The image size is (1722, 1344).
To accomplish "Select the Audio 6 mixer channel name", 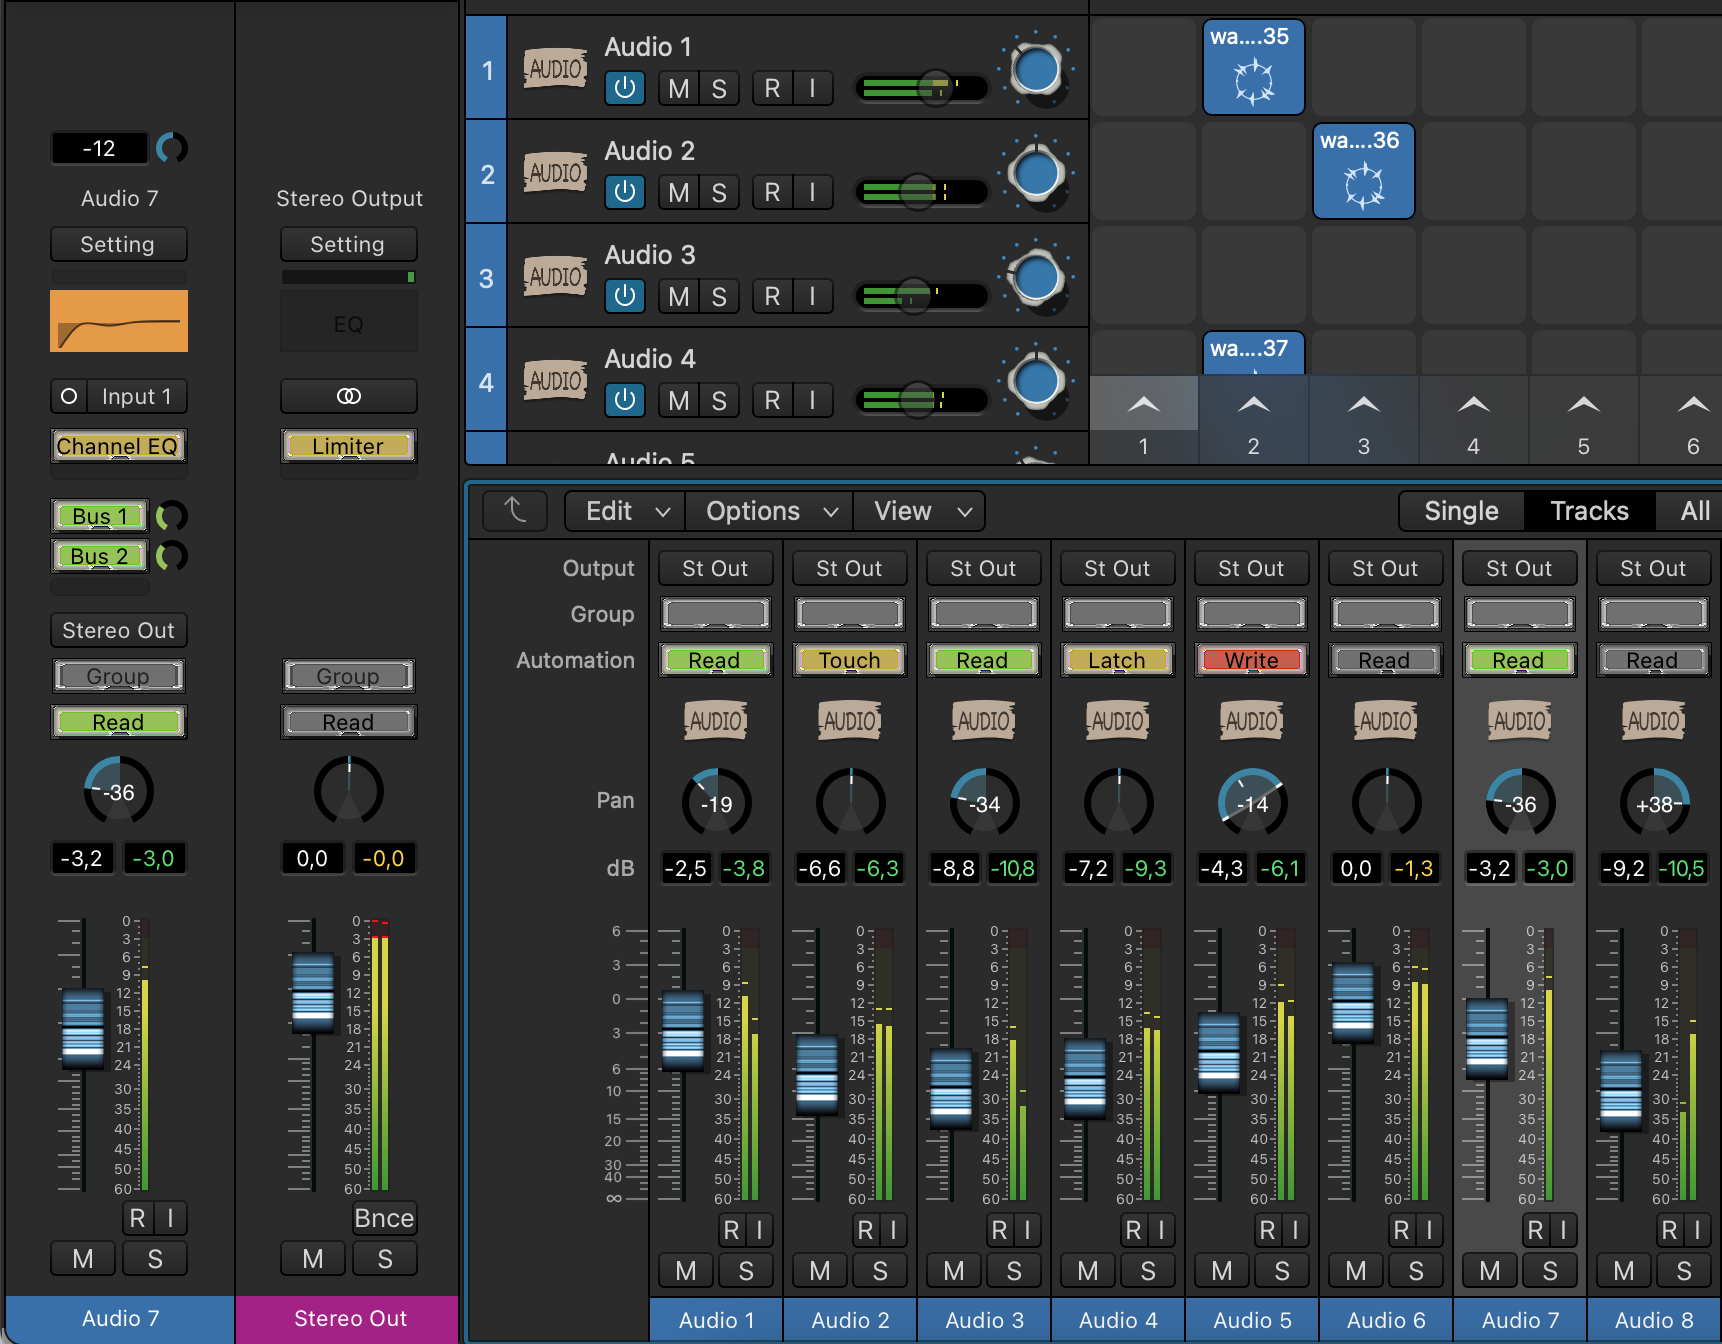I will [1386, 1320].
